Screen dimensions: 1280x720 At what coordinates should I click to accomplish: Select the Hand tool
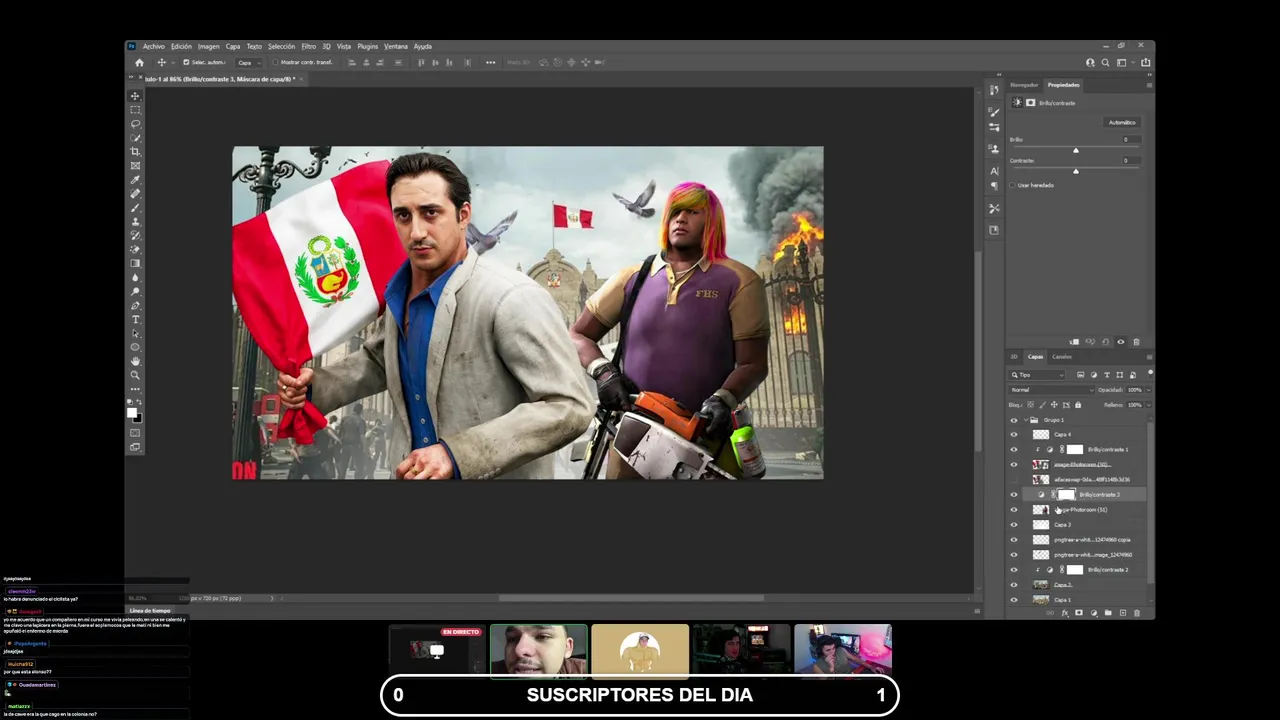click(135, 361)
